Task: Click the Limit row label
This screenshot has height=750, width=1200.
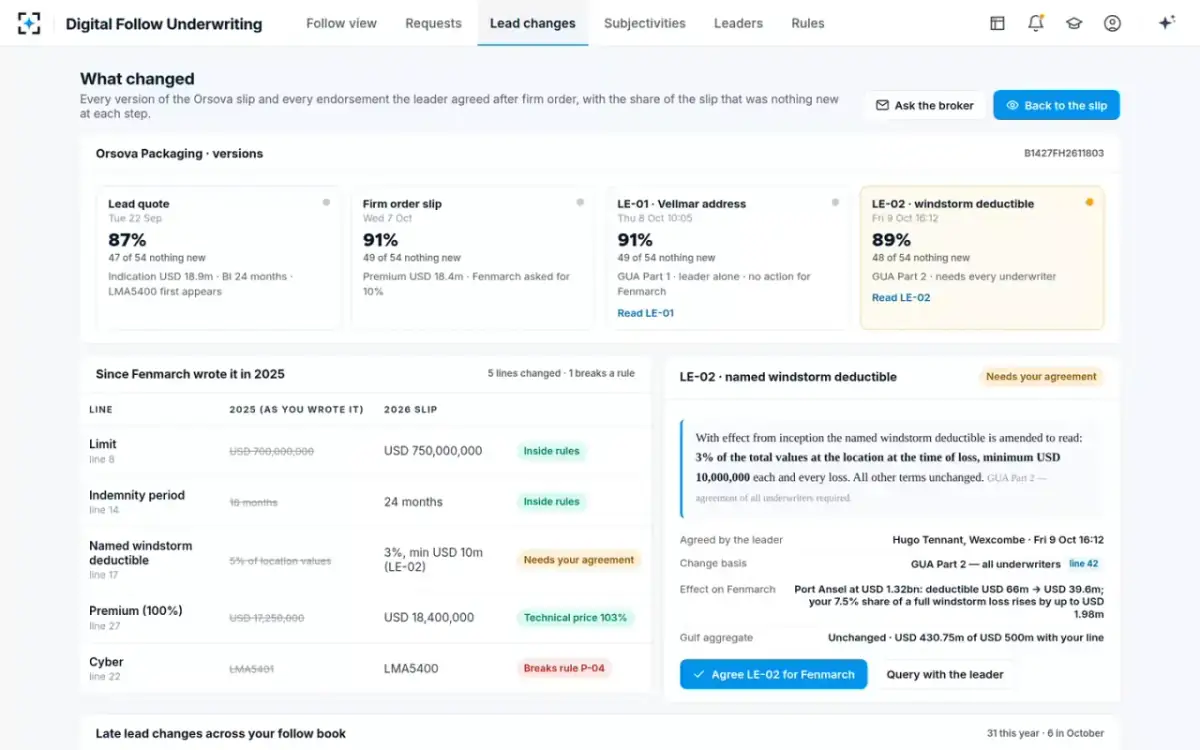Action: [x=103, y=444]
